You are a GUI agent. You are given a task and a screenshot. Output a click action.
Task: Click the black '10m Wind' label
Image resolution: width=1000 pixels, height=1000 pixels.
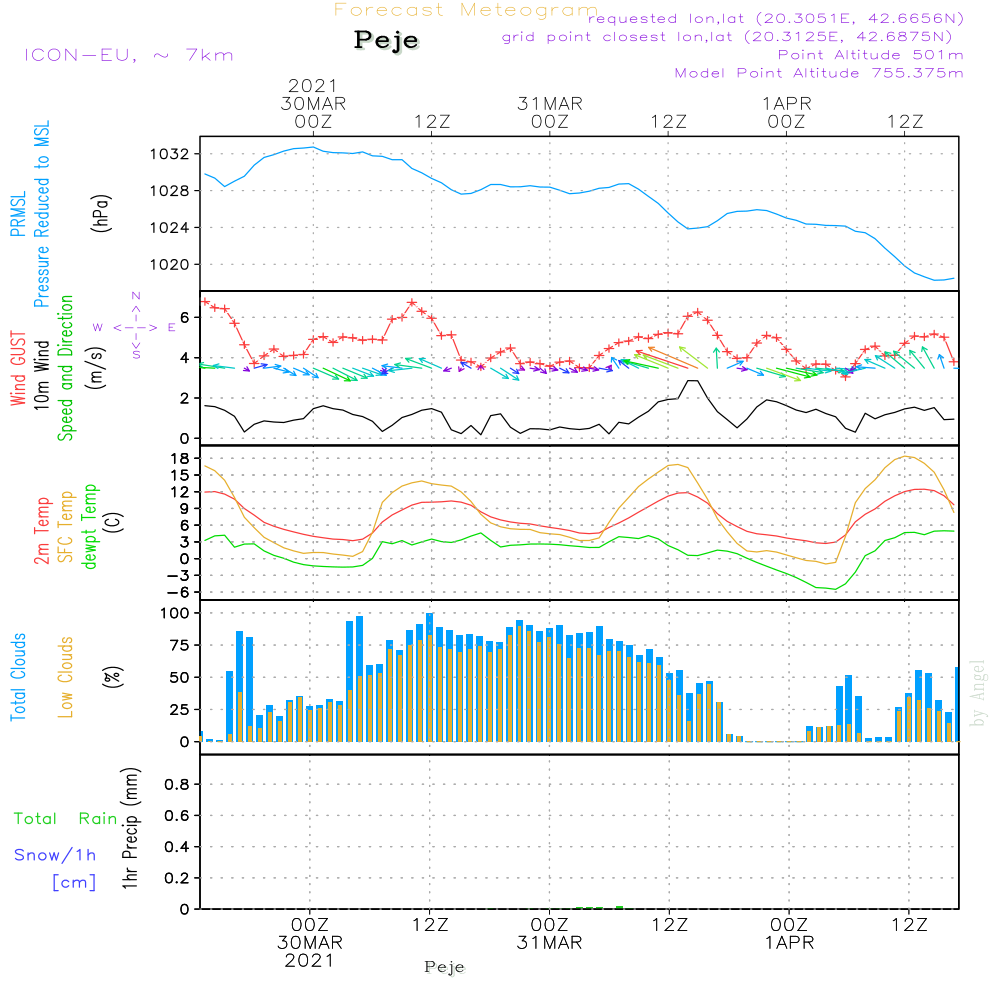(41, 374)
